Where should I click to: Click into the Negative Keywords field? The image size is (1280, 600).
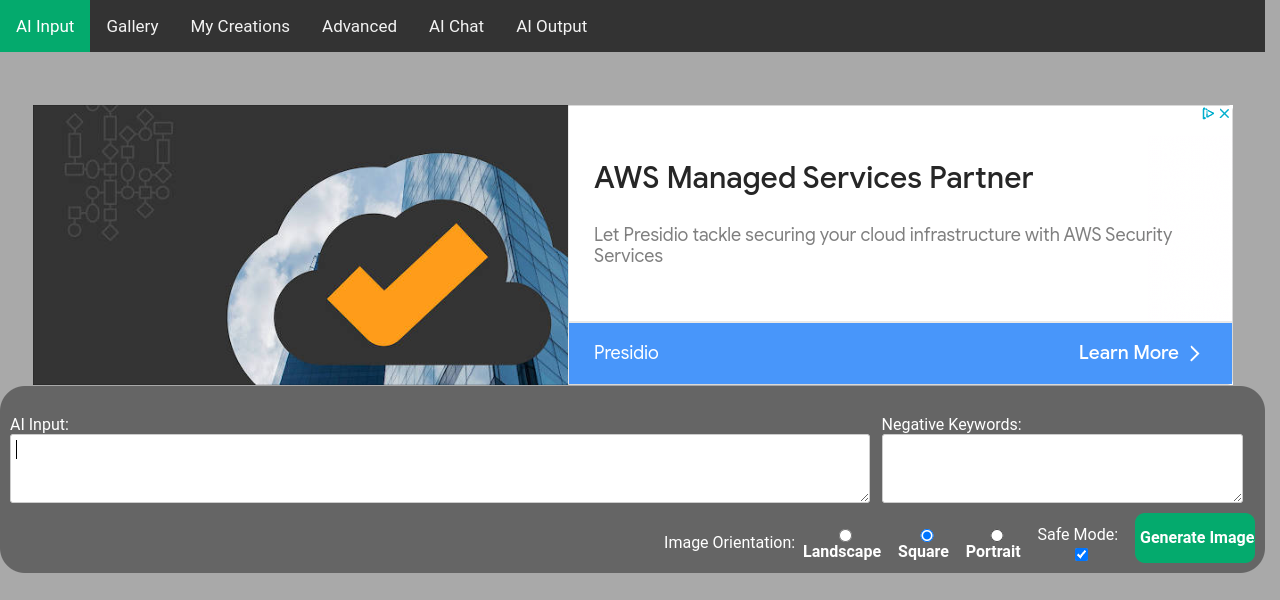(x=1061, y=468)
